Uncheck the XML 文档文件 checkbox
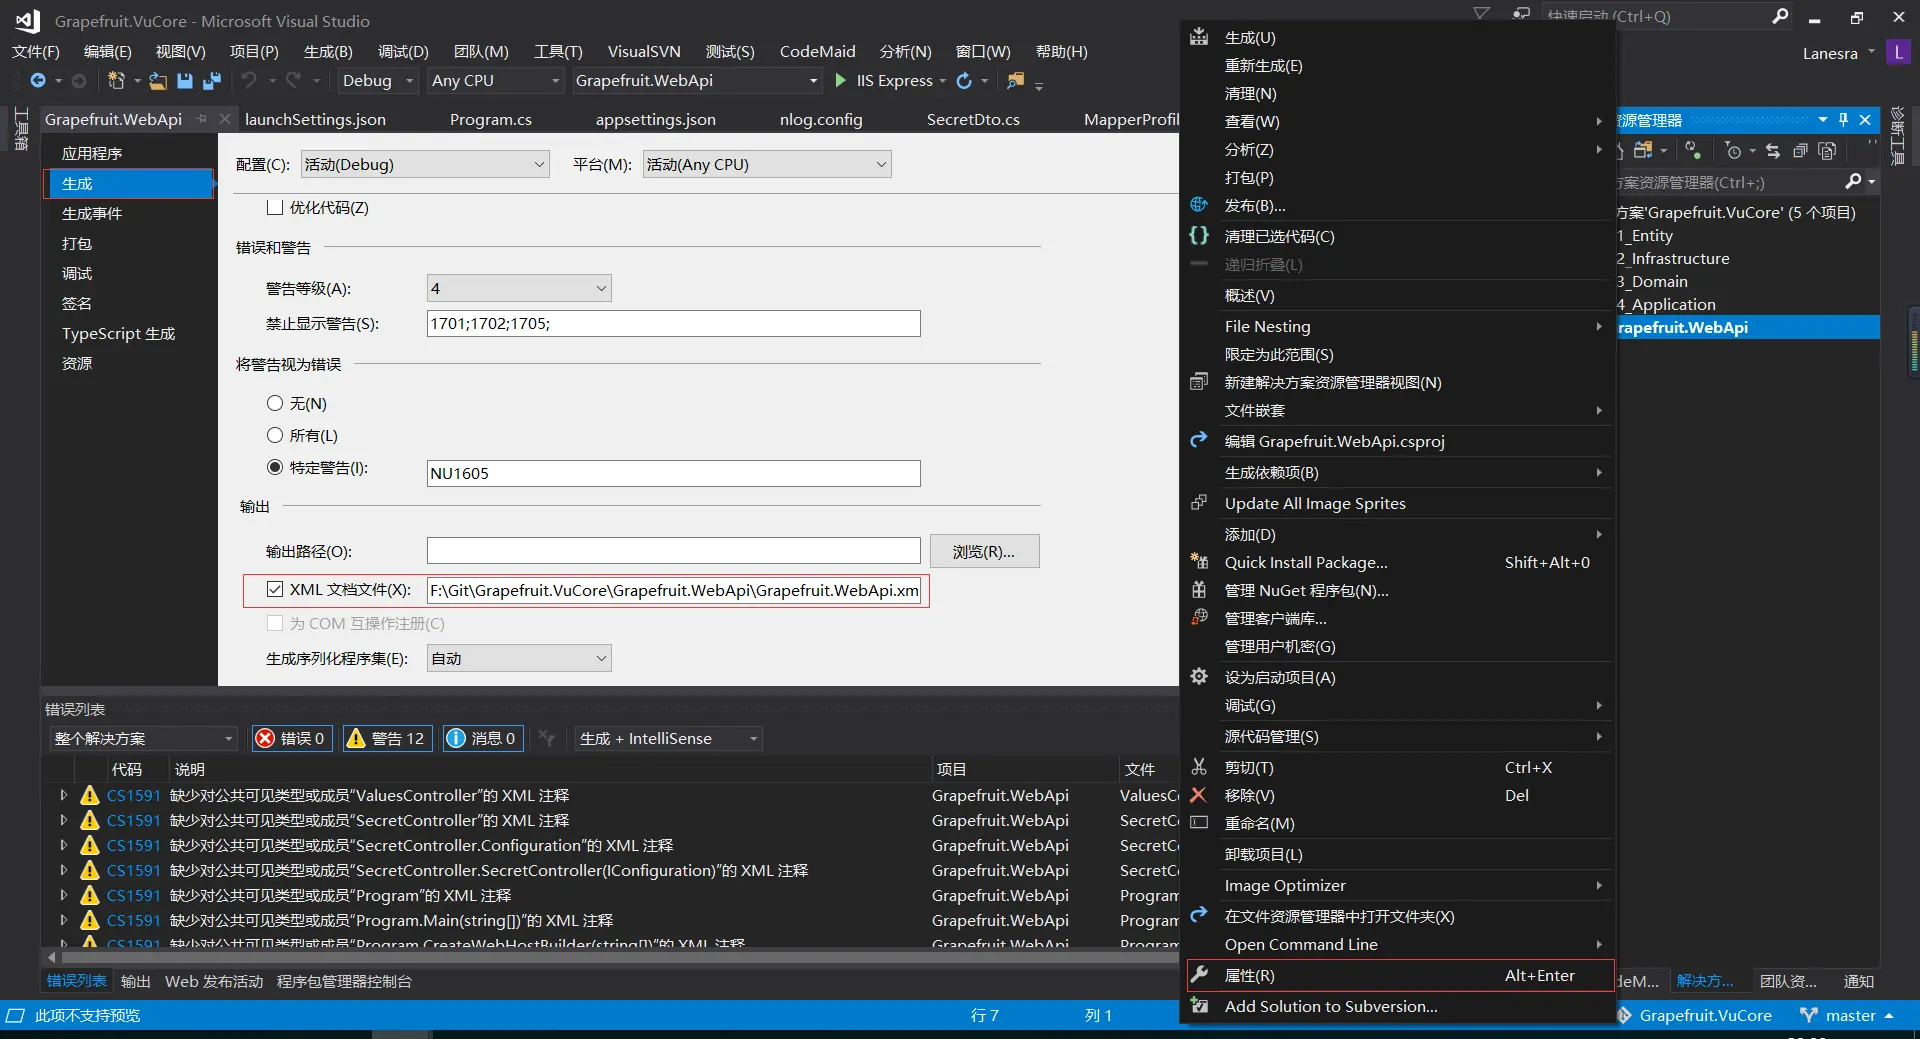 (x=275, y=590)
